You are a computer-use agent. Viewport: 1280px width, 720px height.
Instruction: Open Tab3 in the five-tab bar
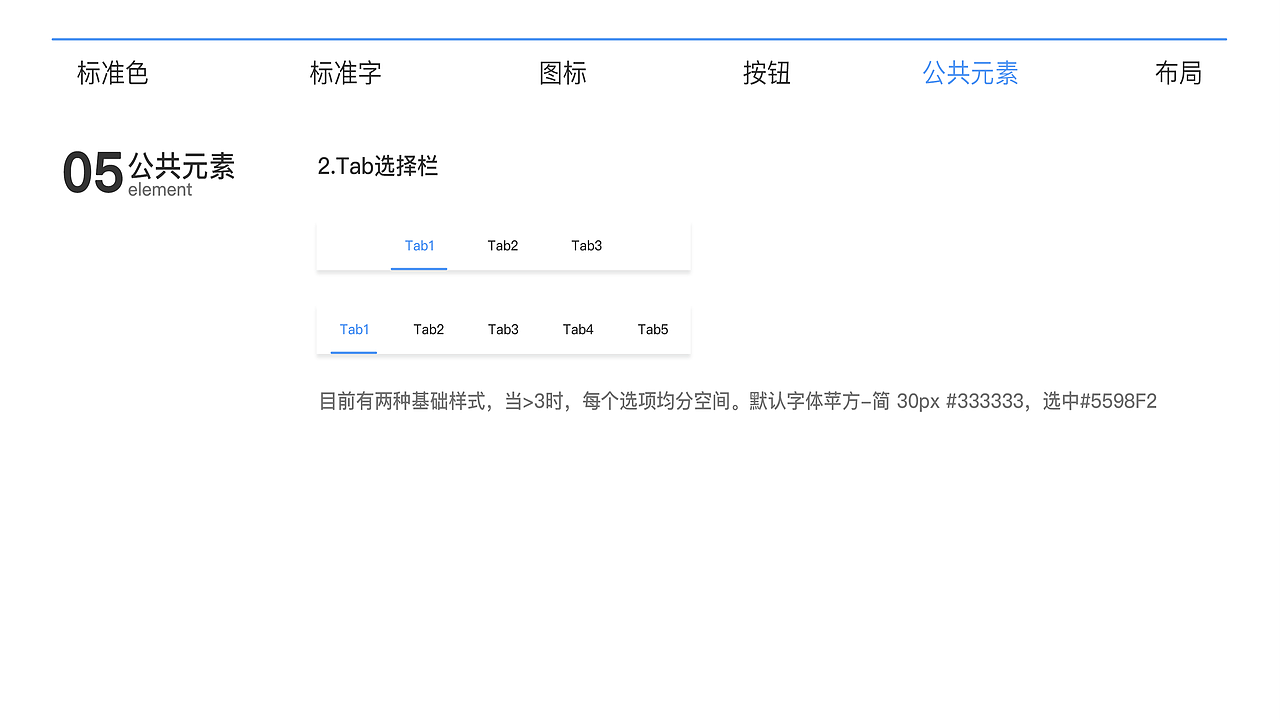503,330
